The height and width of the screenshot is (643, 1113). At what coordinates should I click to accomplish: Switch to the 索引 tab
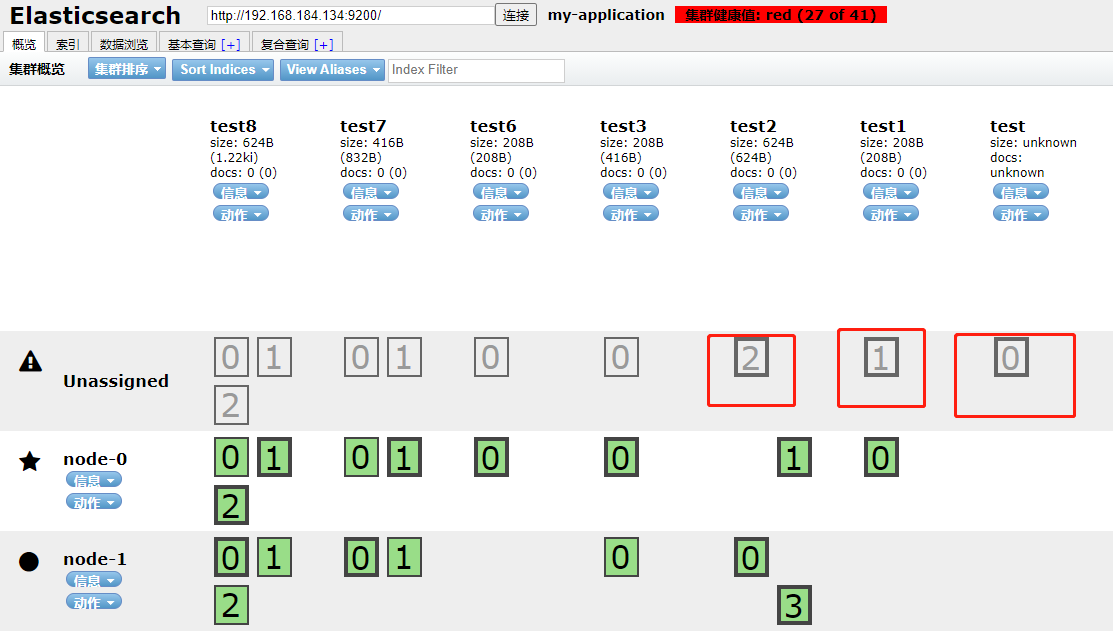click(67, 43)
